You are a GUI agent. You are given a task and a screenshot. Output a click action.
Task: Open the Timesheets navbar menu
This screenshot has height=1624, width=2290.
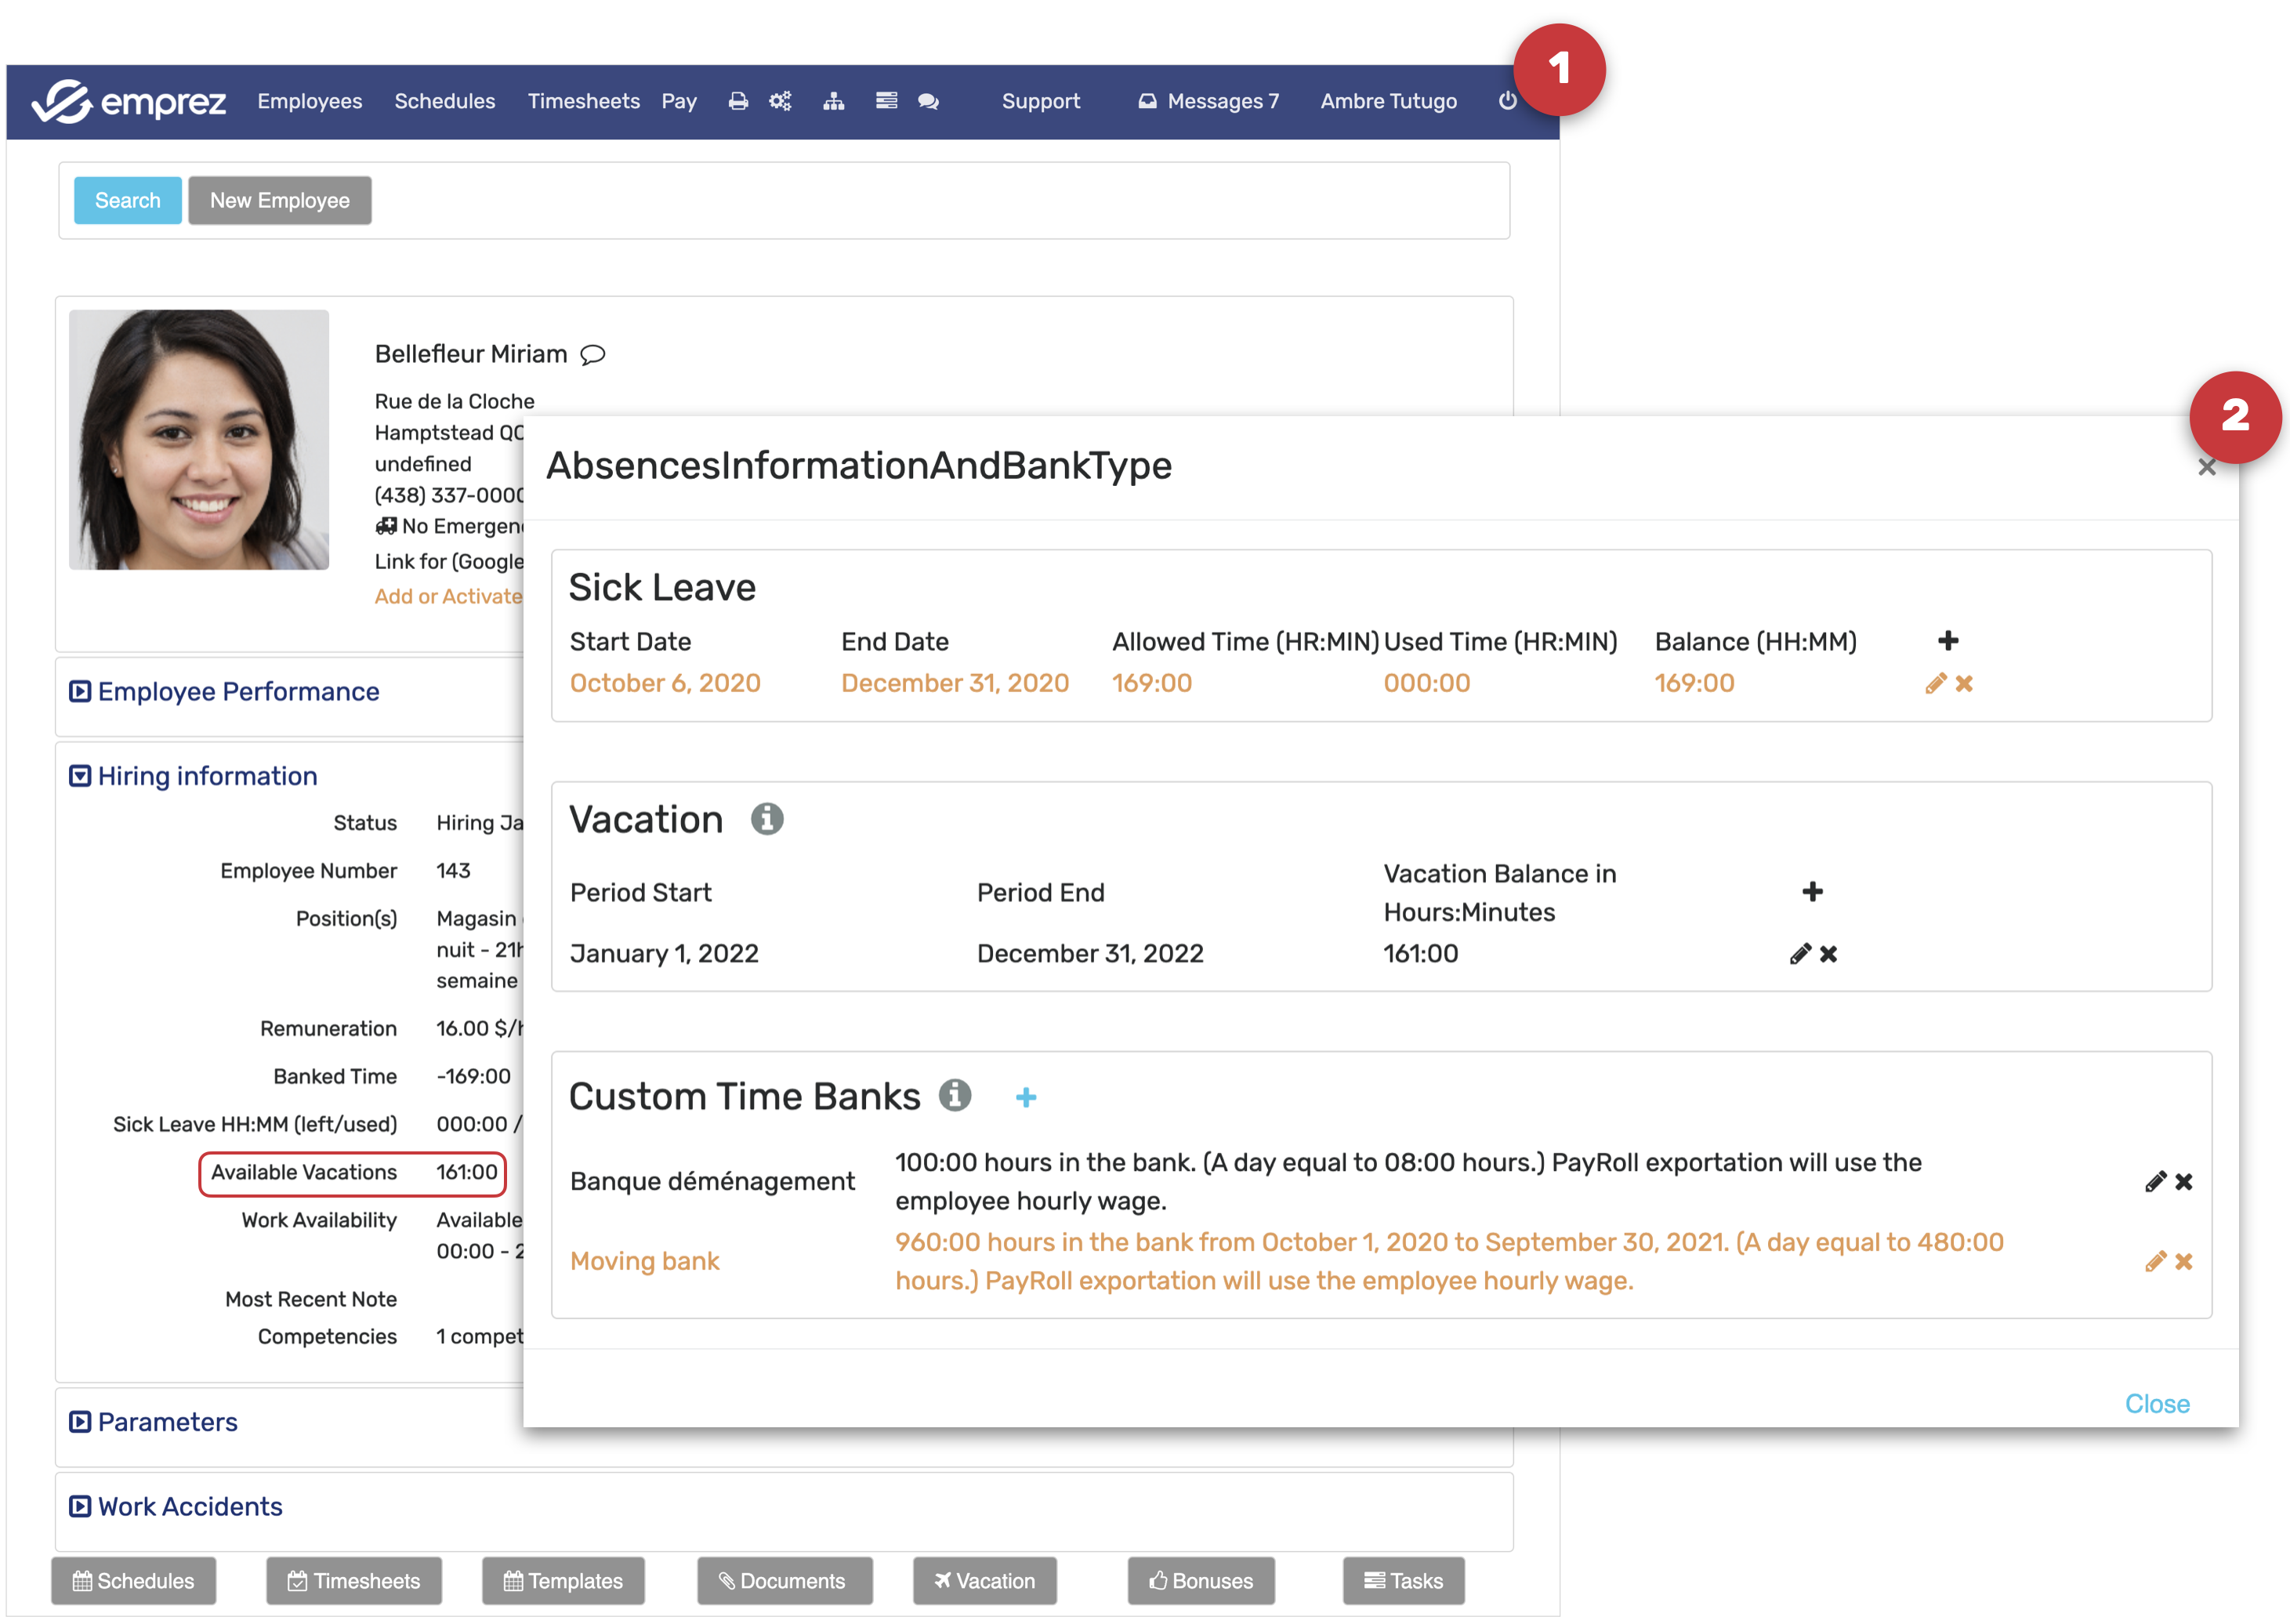[x=583, y=101]
